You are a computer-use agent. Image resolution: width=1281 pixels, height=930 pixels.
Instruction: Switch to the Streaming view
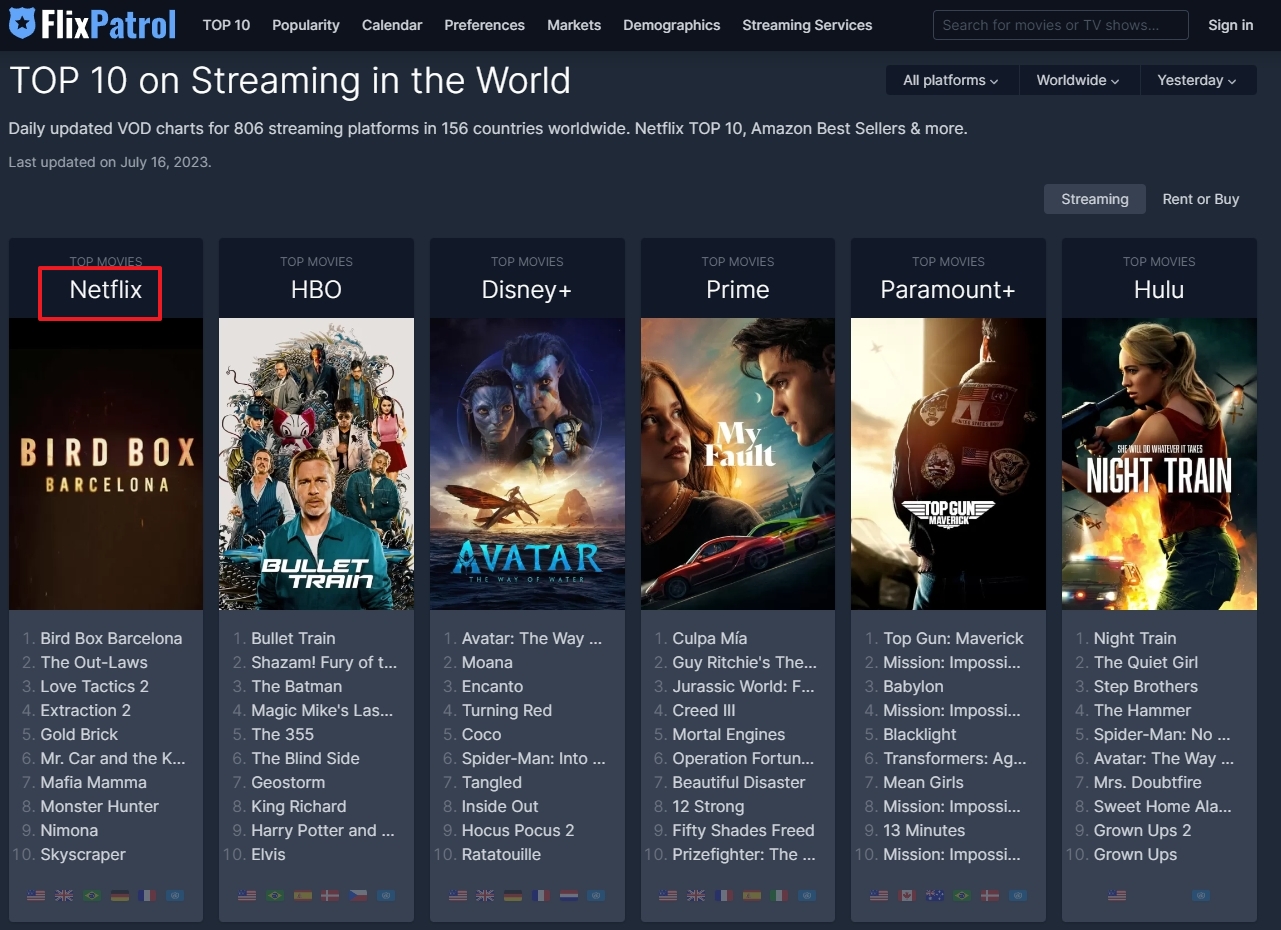click(x=1095, y=199)
